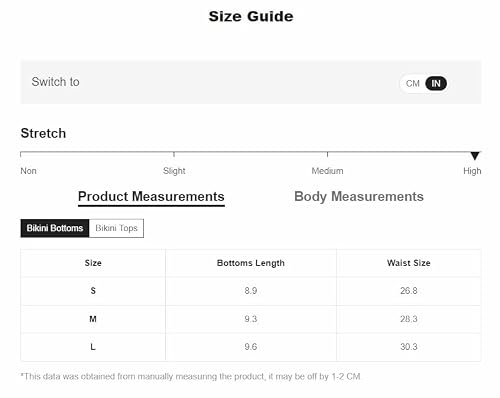Image resolution: width=500 pixels, height=398 pixels.
Task: Select the Bikini Bottoms button
Action: coord(55,228)
